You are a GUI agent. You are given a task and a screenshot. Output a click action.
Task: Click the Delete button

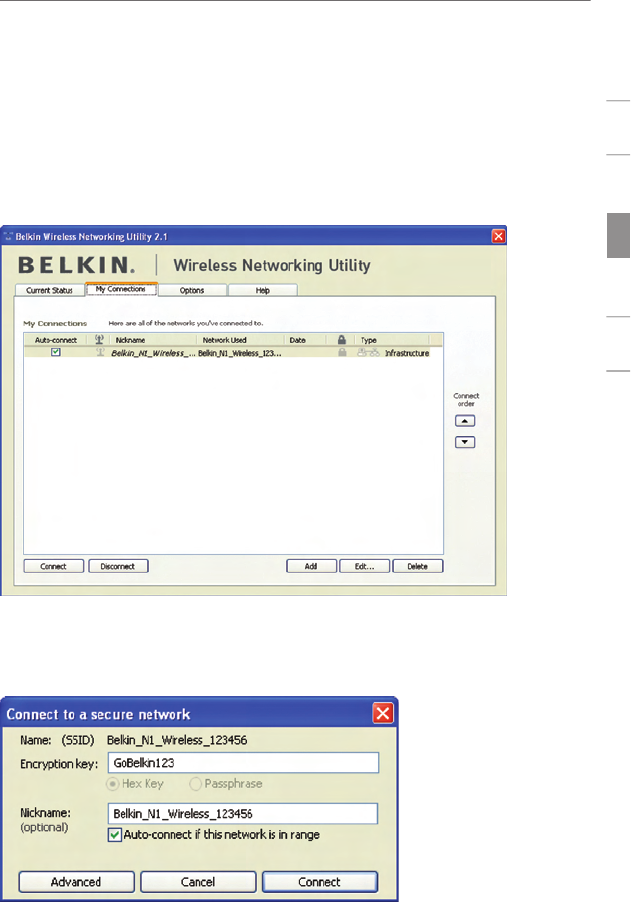418,566
